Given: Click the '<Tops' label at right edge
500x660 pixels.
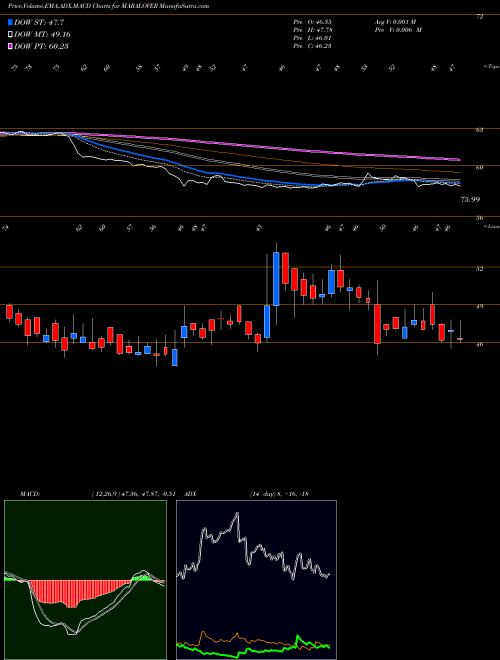Looking at the screenshot, I should pyautogui.click(x=491, y=67).
